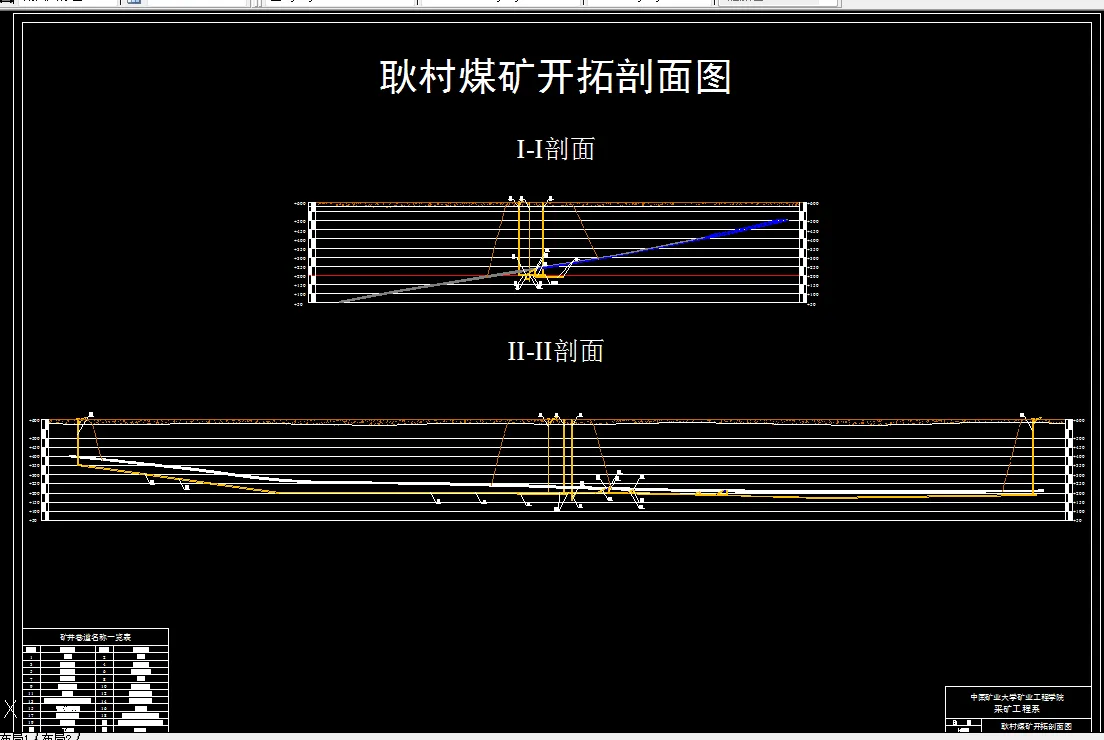Select the 矿井巷道名称一览表 table title
Screen dimensions: 1104x740
(95, 637)
